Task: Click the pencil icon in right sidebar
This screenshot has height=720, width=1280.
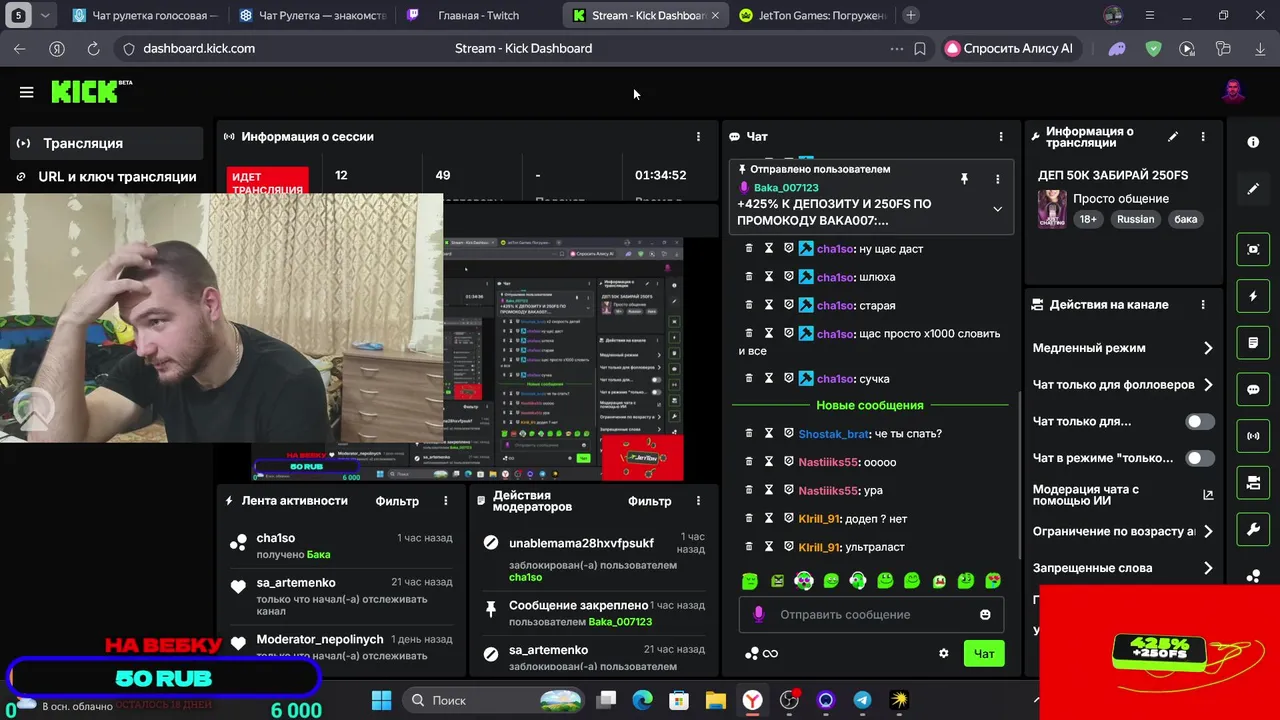Action: click(x=1253, y=188)
